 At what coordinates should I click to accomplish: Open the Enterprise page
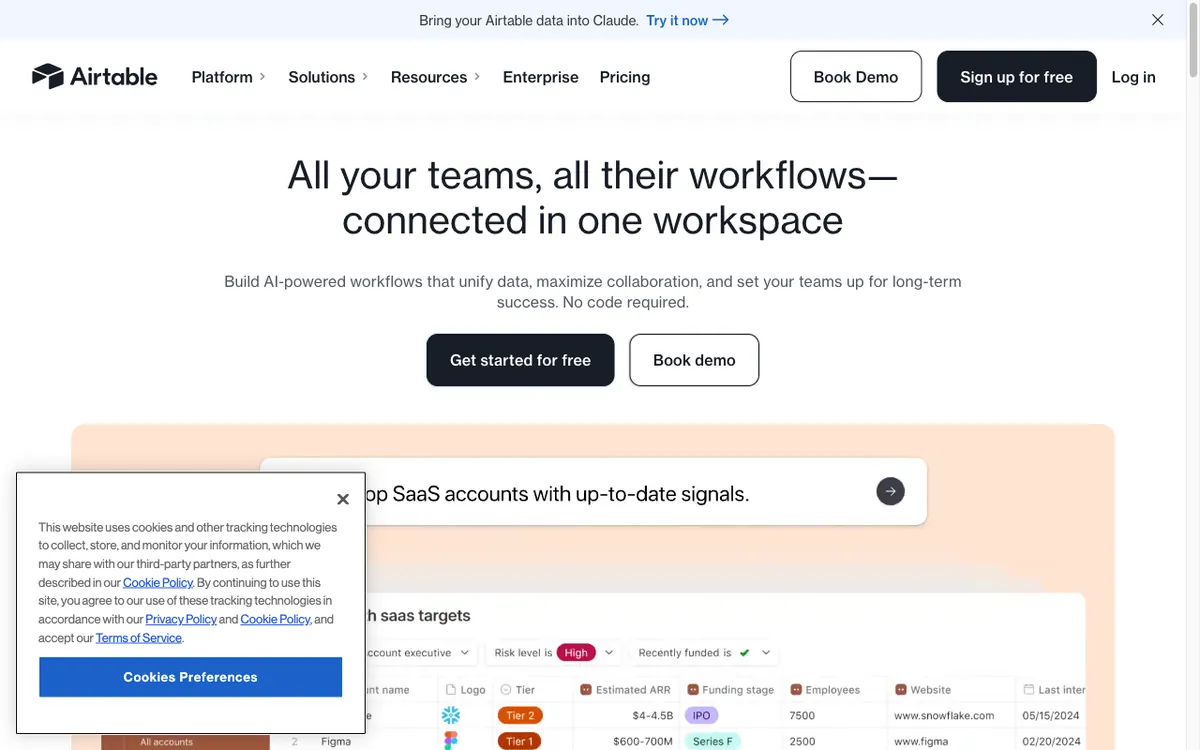[x=540, y=77]
